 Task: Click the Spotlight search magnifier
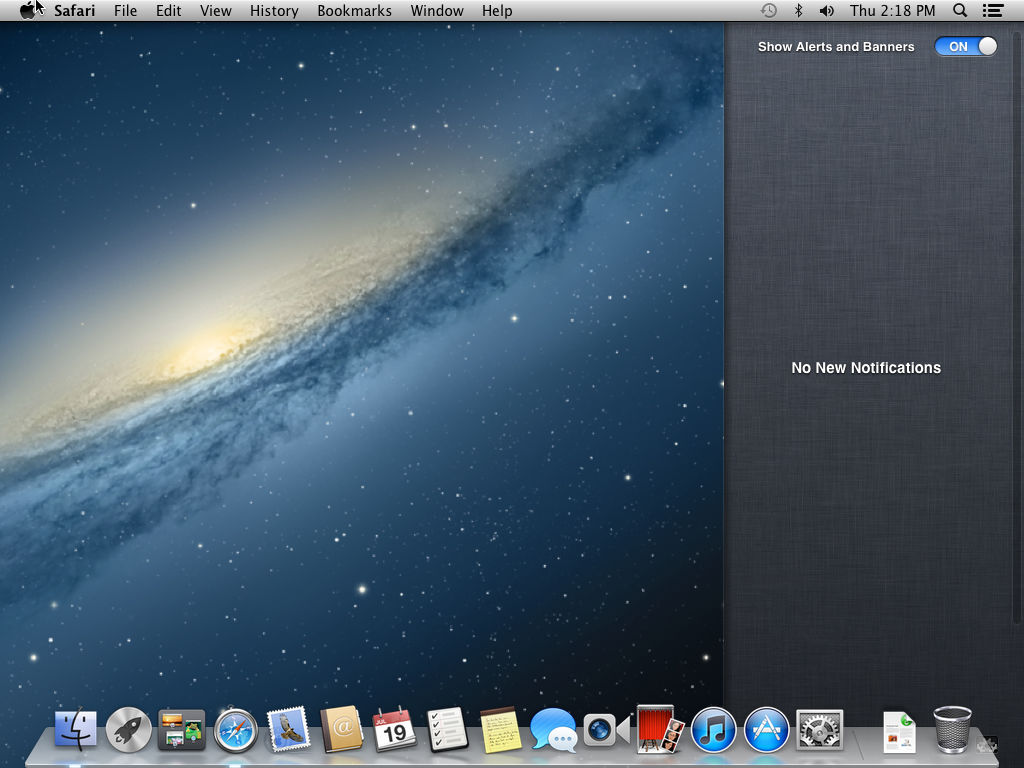[960, 11]
